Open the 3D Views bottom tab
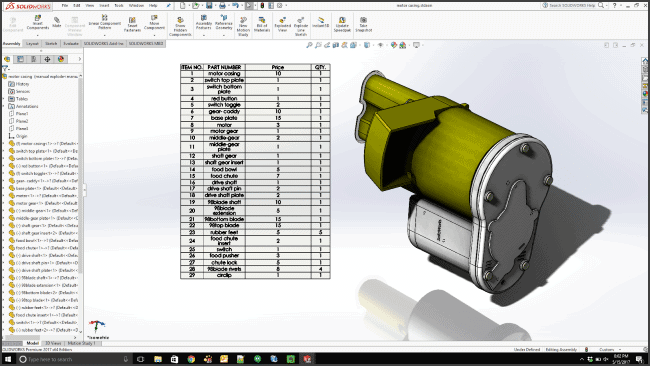This screenshot has height=366, width=650. pyautogui.click(x=53, y=343)
